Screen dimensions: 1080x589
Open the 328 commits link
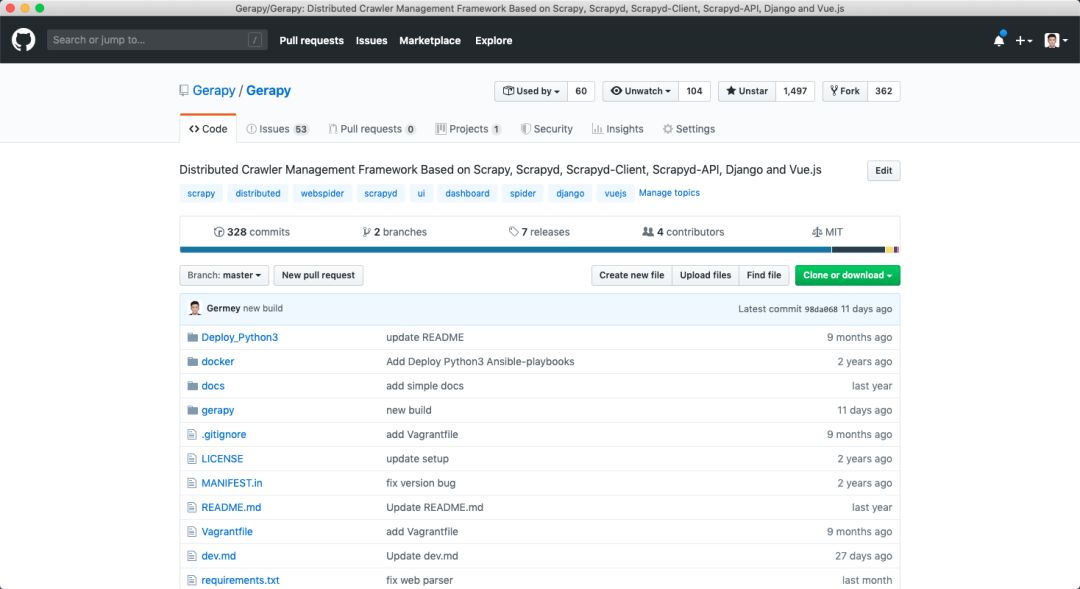pos(251,232)
